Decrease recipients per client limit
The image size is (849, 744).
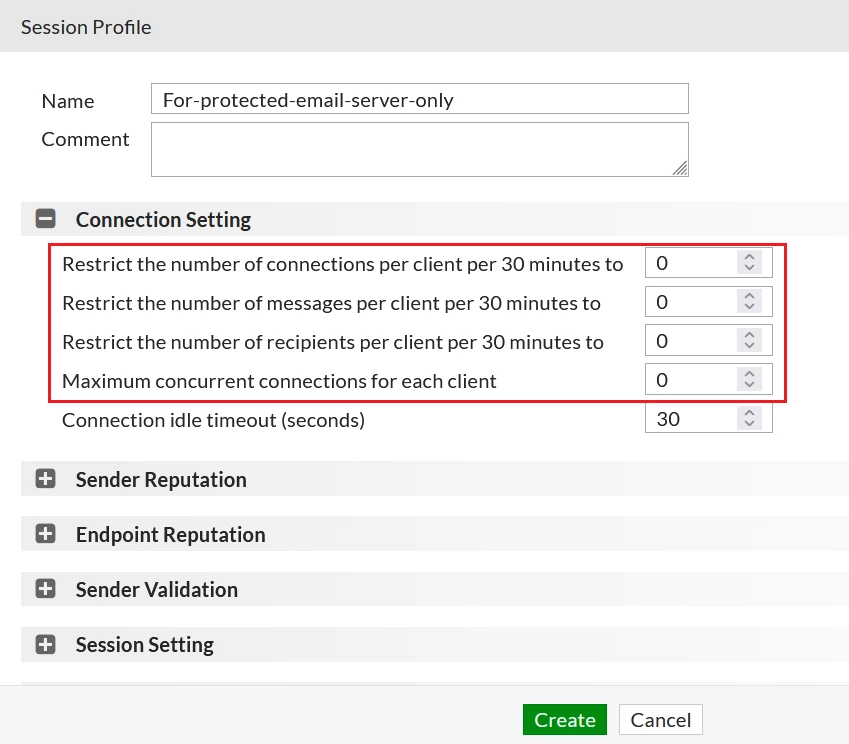click(749, 345)
